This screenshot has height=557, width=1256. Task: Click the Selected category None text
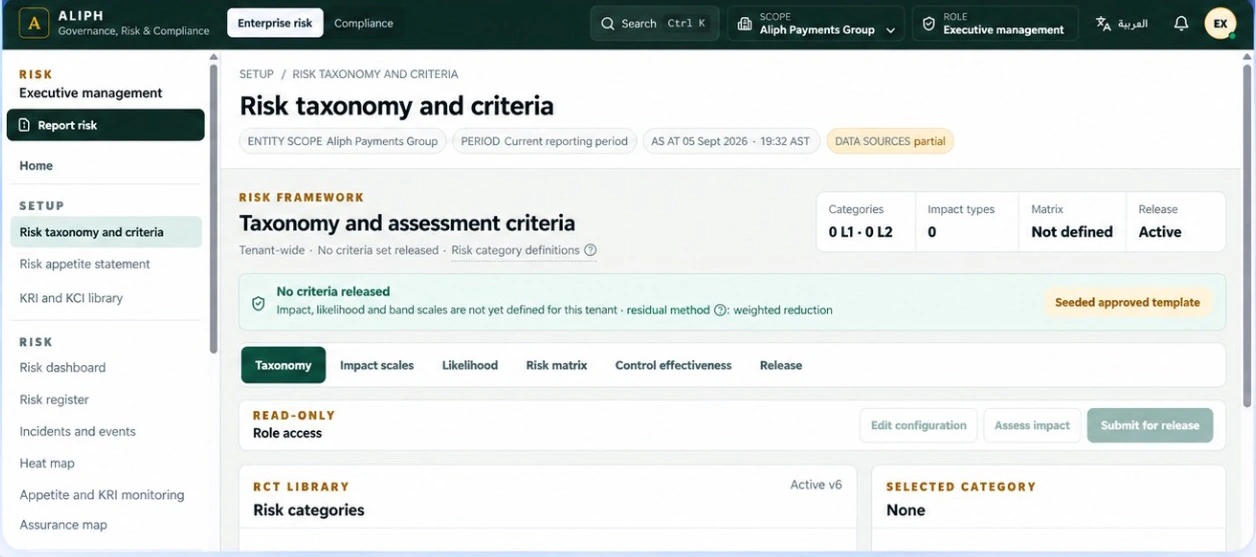906,510
